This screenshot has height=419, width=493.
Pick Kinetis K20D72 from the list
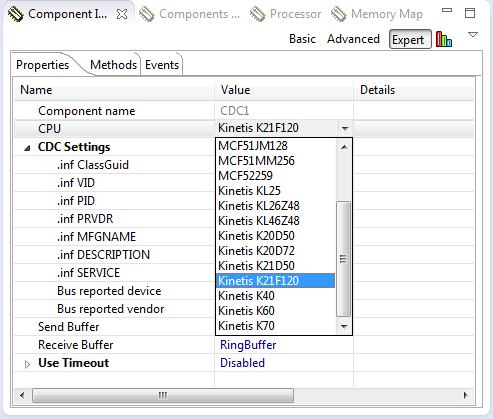[276, 251]
